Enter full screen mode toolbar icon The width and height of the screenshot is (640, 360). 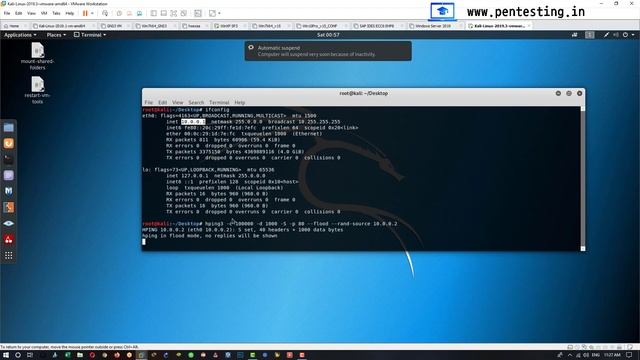(x=173, y=13)
